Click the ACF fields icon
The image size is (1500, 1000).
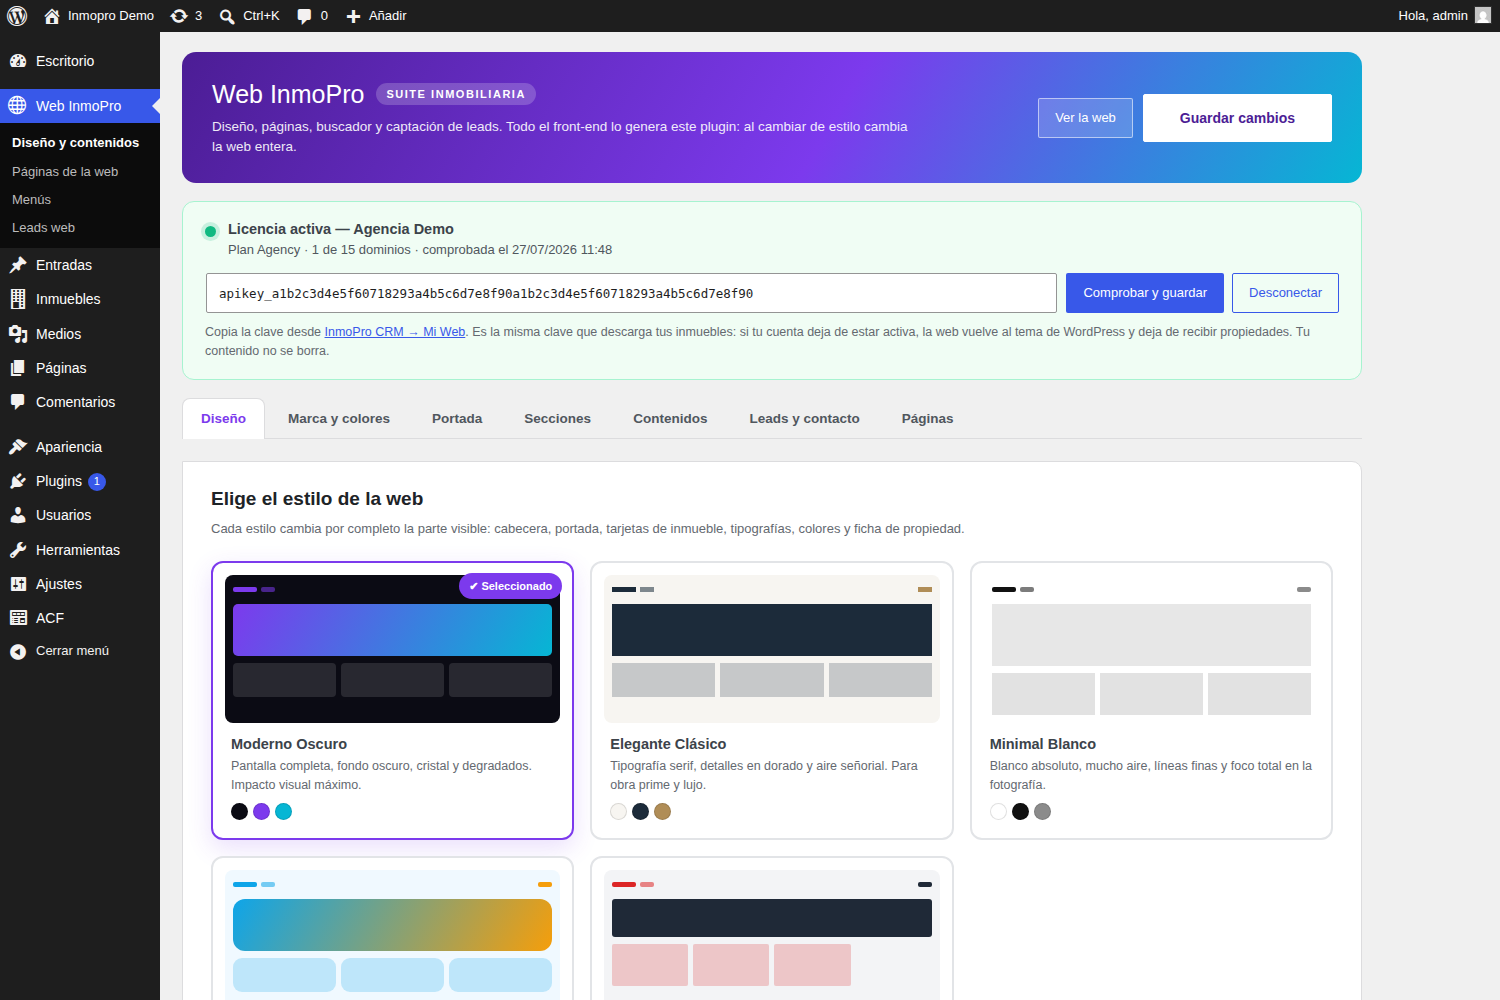[x=18, y=618]
